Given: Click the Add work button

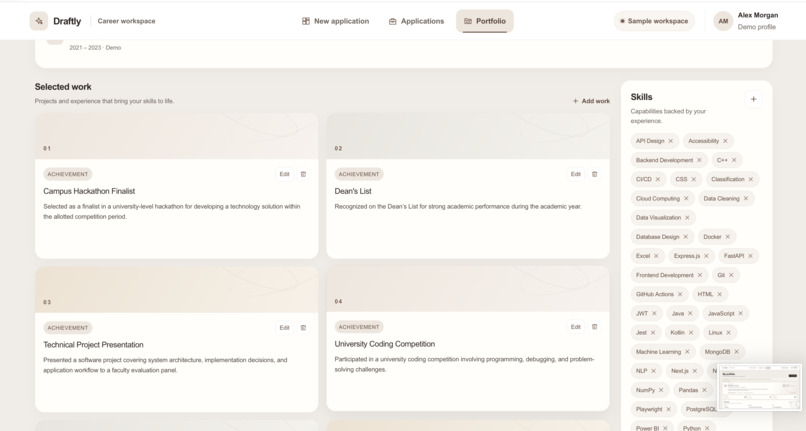Looking at the screenshot, I should [x=591, y=101].
